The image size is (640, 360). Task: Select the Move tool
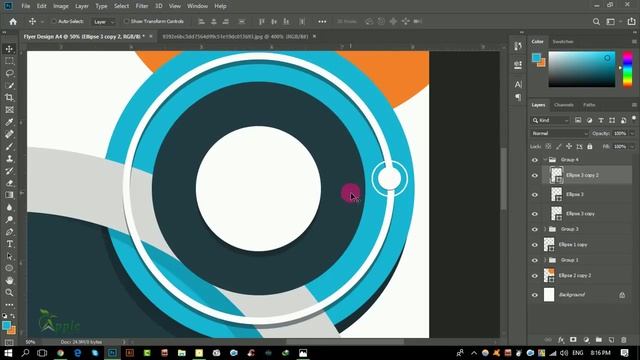[9, 49]
